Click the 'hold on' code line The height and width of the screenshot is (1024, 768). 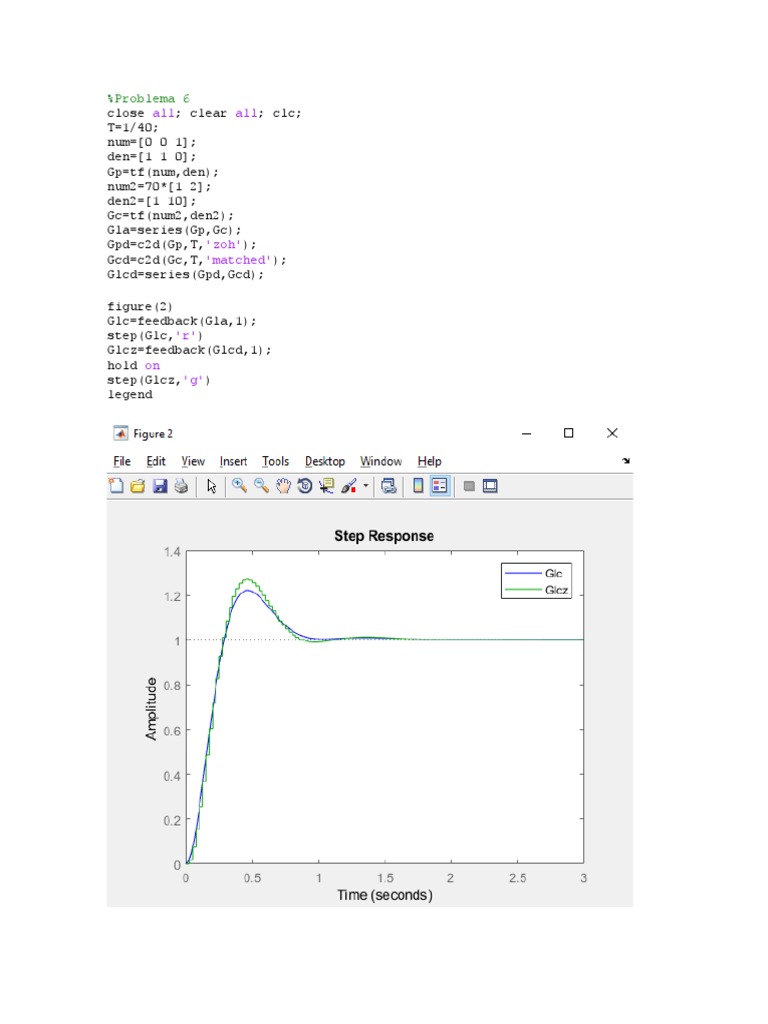[133, 365]
